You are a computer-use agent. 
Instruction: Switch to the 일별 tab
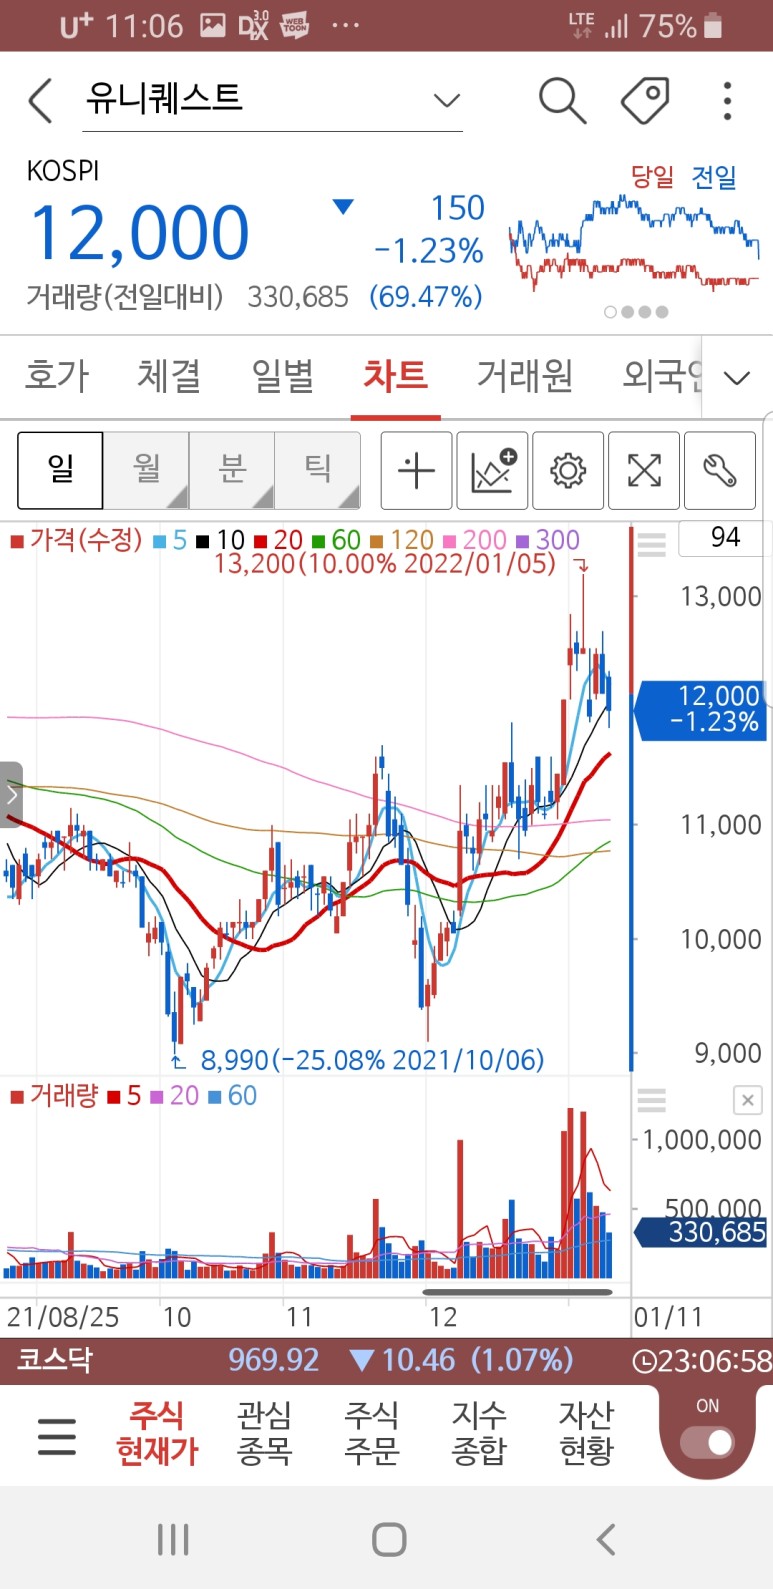pos(283,376)
